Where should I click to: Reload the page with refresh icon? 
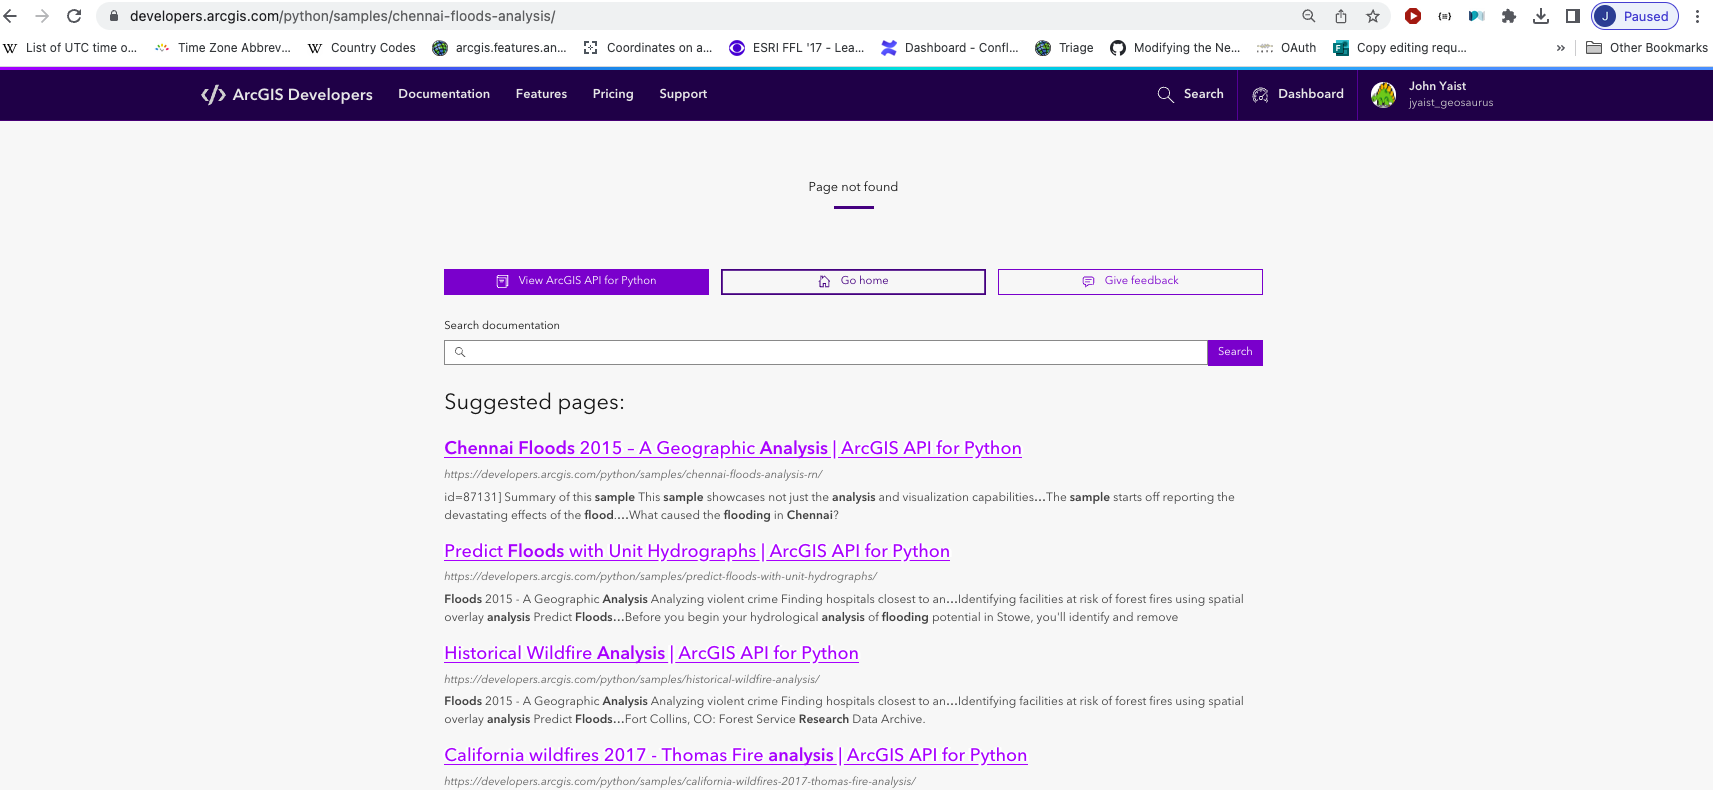tap(74, 16)
